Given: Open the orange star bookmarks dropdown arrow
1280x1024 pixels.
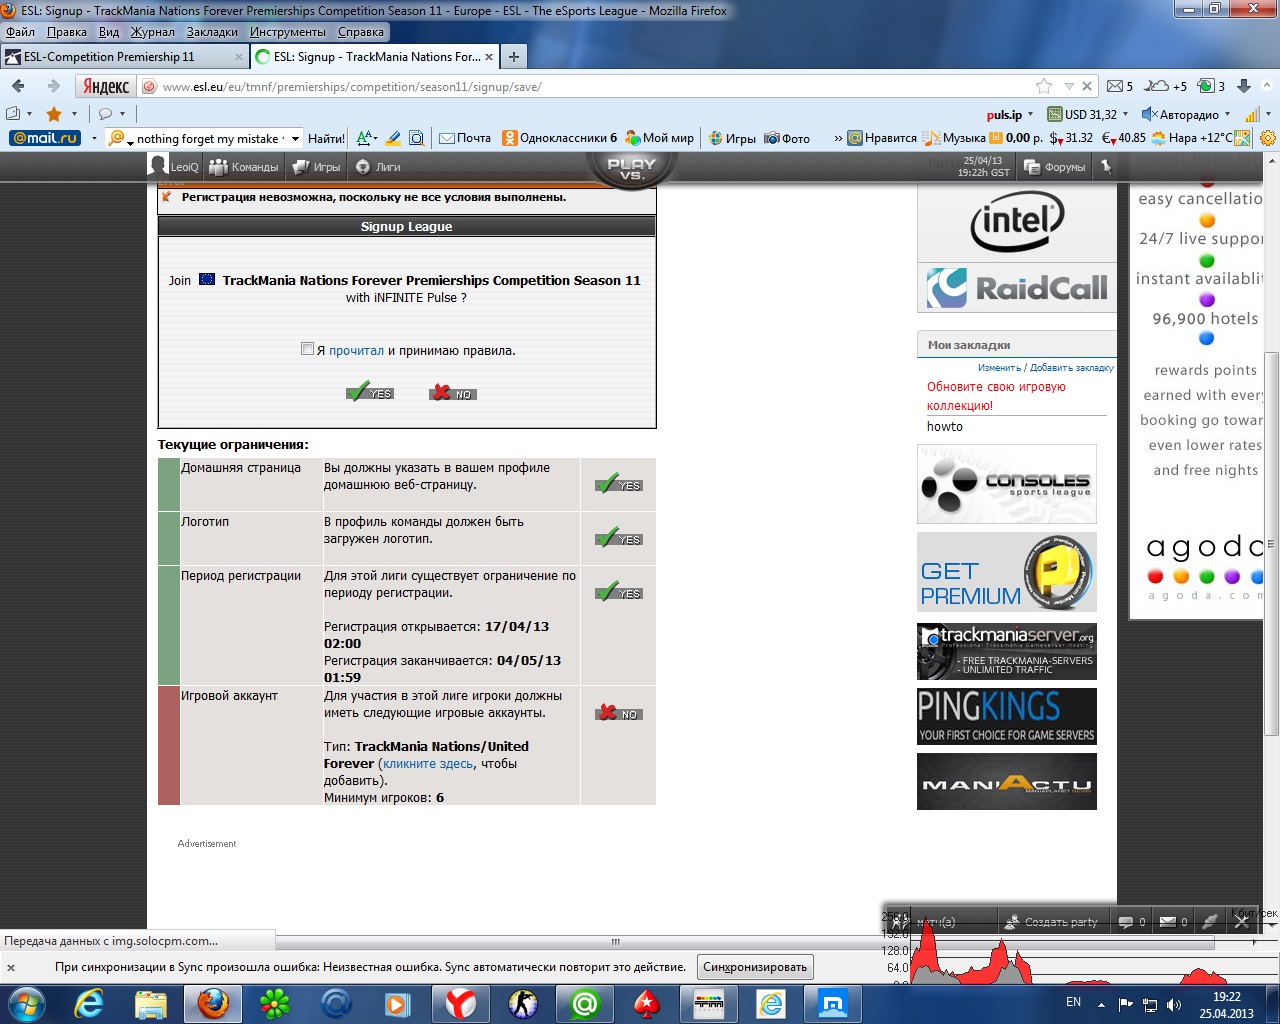Looking at the screenshot, I should [74, 114].
